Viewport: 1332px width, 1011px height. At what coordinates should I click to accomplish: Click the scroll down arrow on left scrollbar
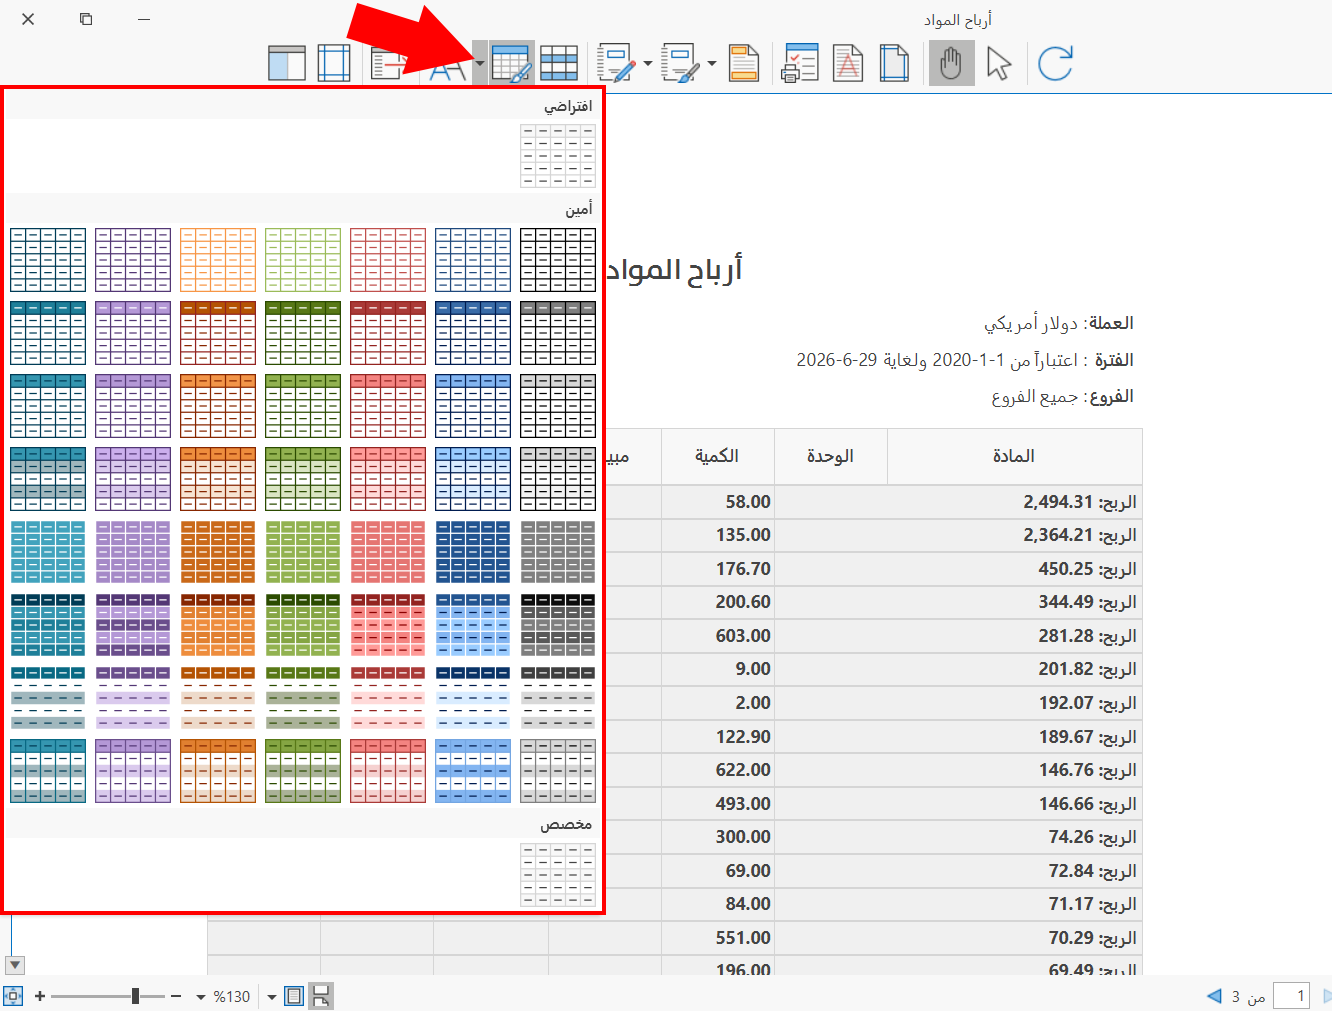click(14, 965)
